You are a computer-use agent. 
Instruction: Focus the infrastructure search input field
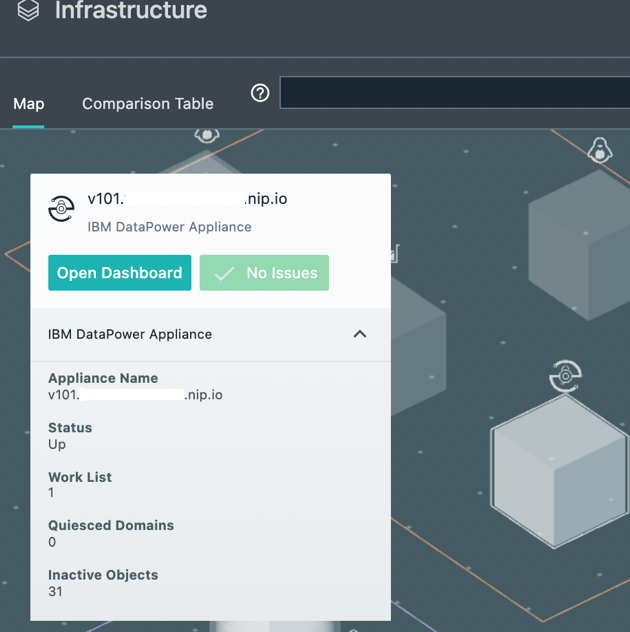455,93
